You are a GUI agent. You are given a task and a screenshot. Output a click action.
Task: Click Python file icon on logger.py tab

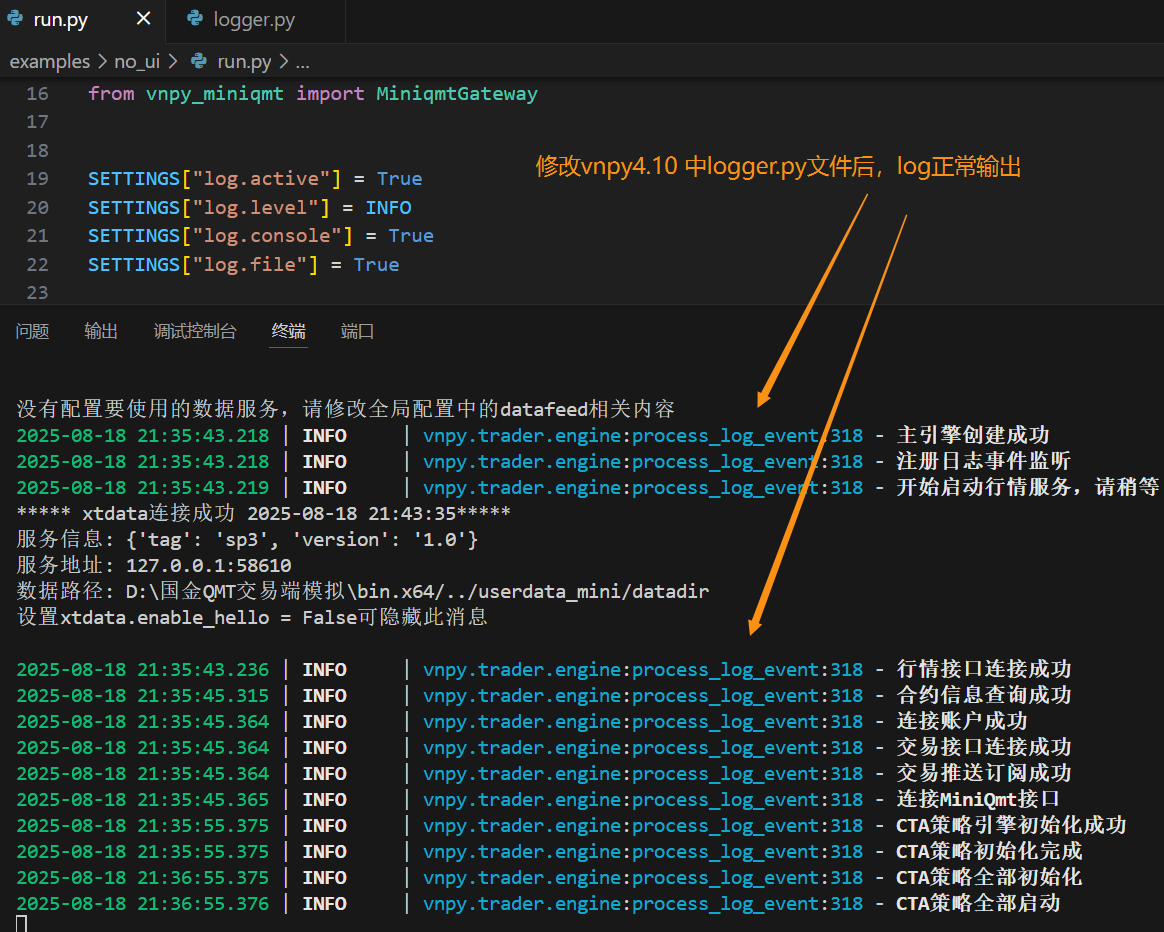[x=195, y=19]
